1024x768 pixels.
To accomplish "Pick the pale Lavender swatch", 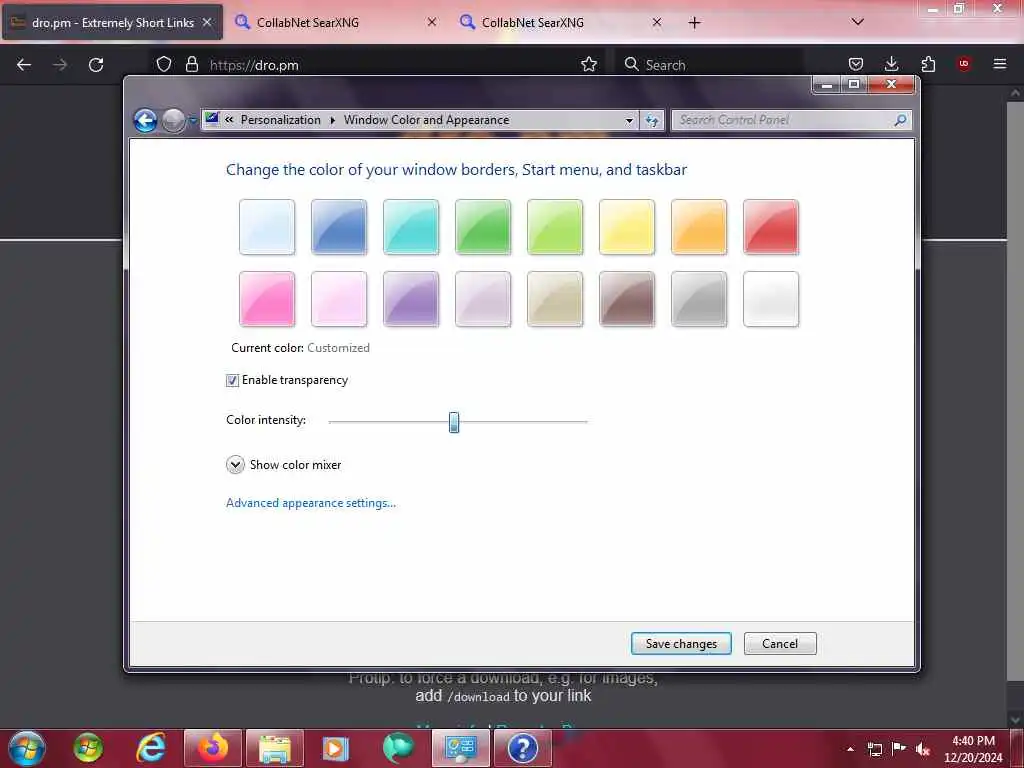I will tap(483, 298).
